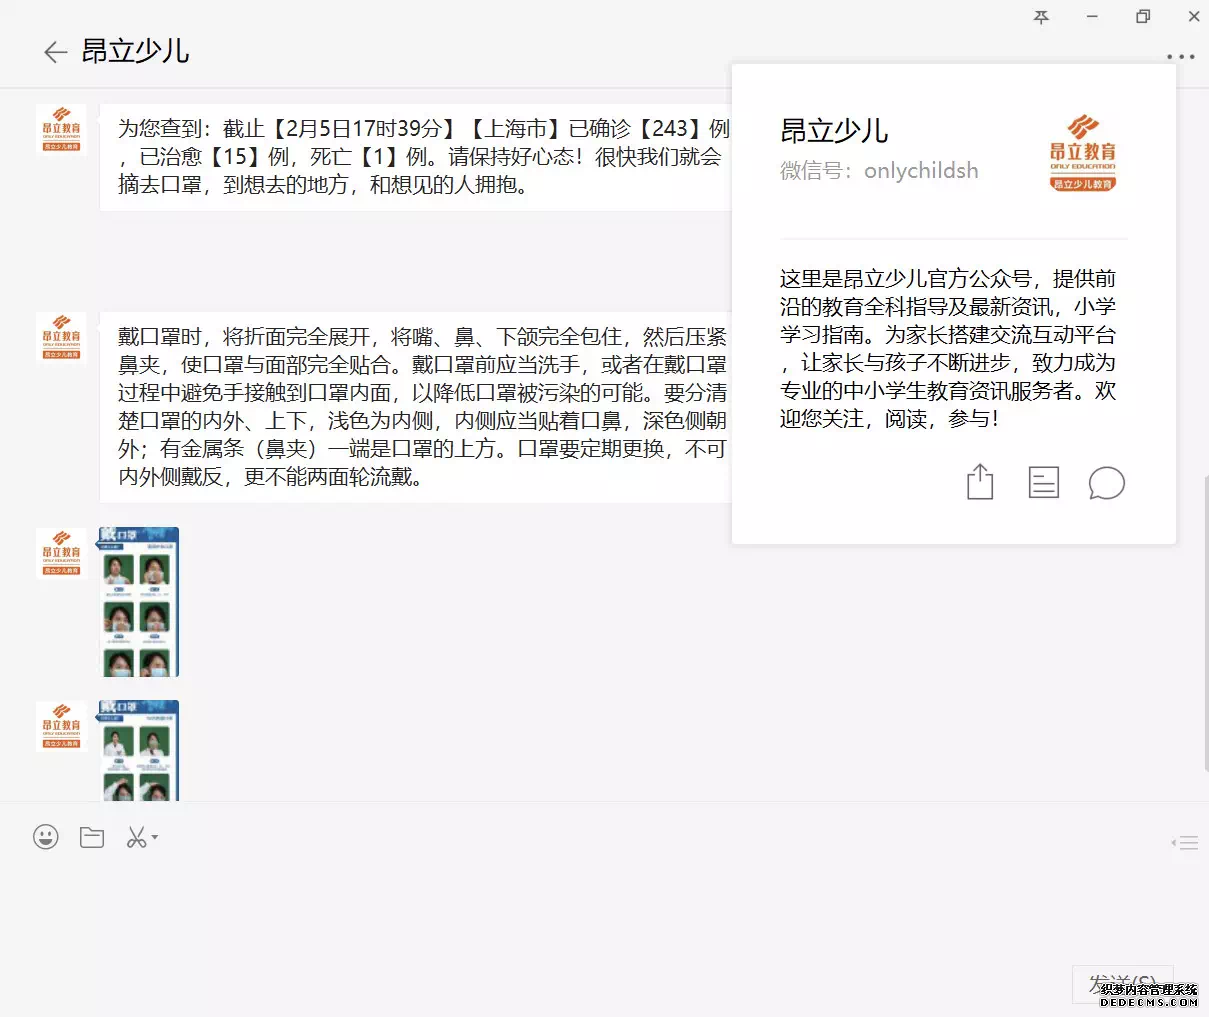Expand the screenshot options dropdown arrow
Screen dimensions: 1209x1017
click(154, 837)
